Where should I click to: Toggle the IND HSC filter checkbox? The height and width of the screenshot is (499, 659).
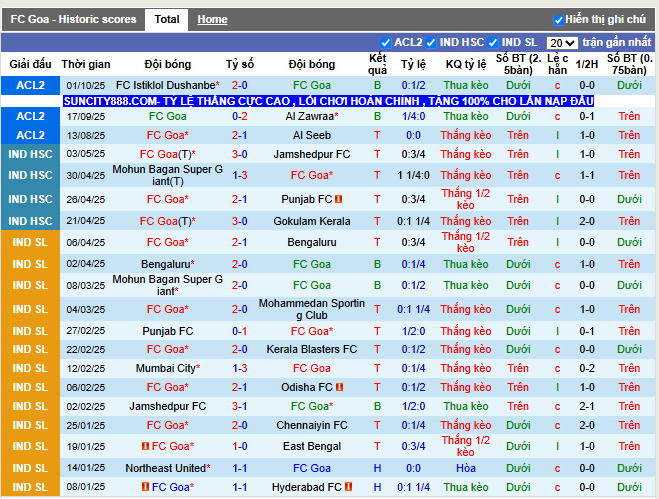pos(432,43)
